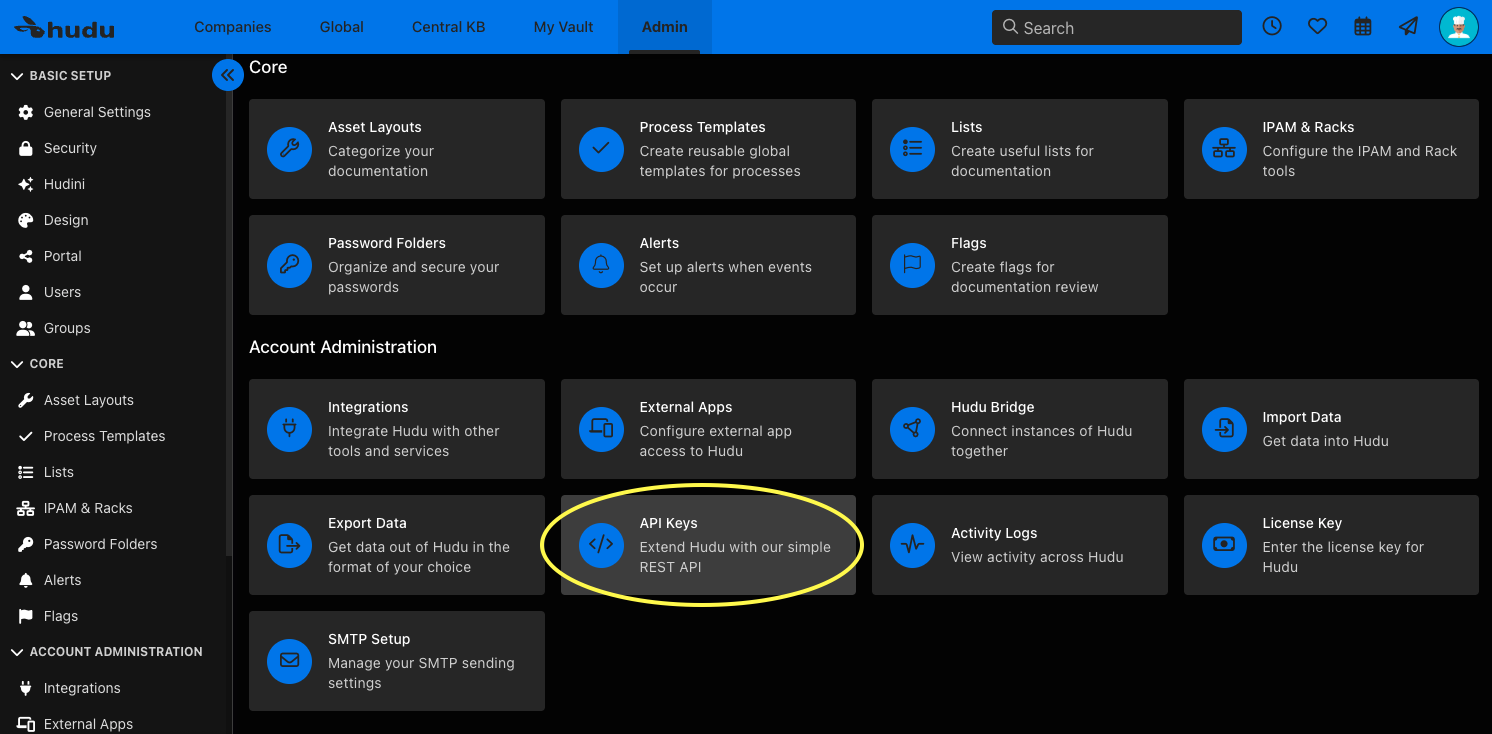Go to the My Vault tab
The image size is (1492, 734).
tap(564, 27)
